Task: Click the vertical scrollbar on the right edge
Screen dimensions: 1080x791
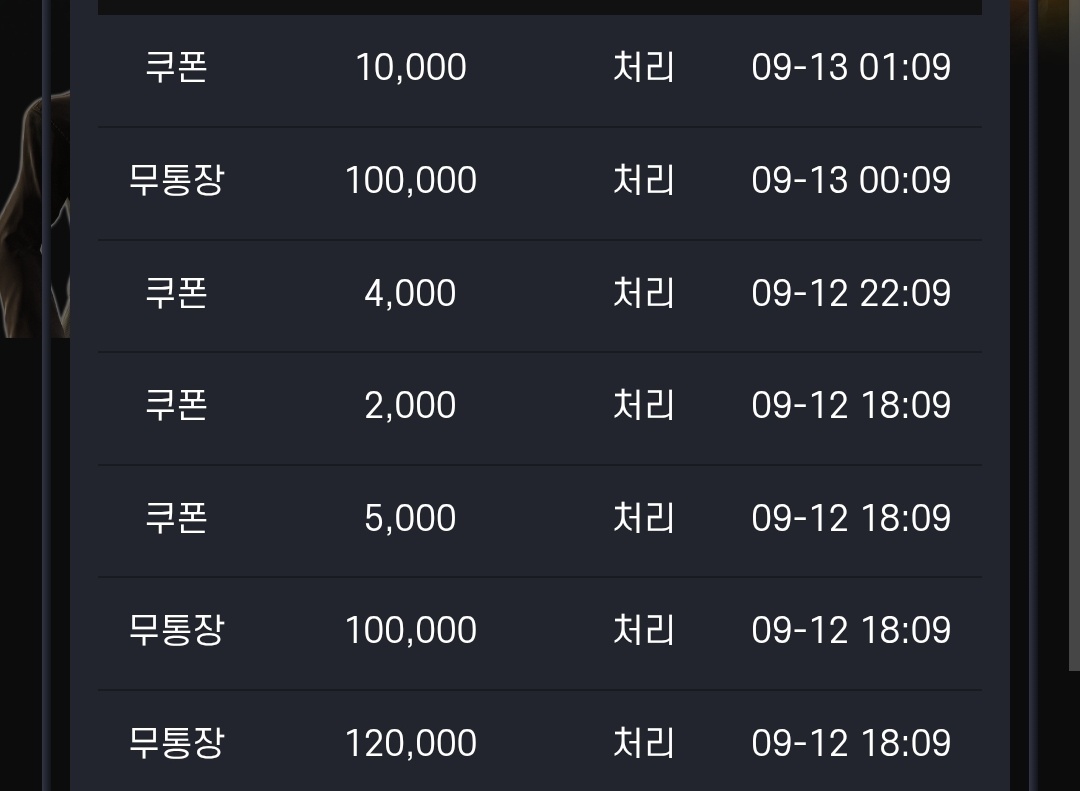Action: click(x=1074, y=335)
